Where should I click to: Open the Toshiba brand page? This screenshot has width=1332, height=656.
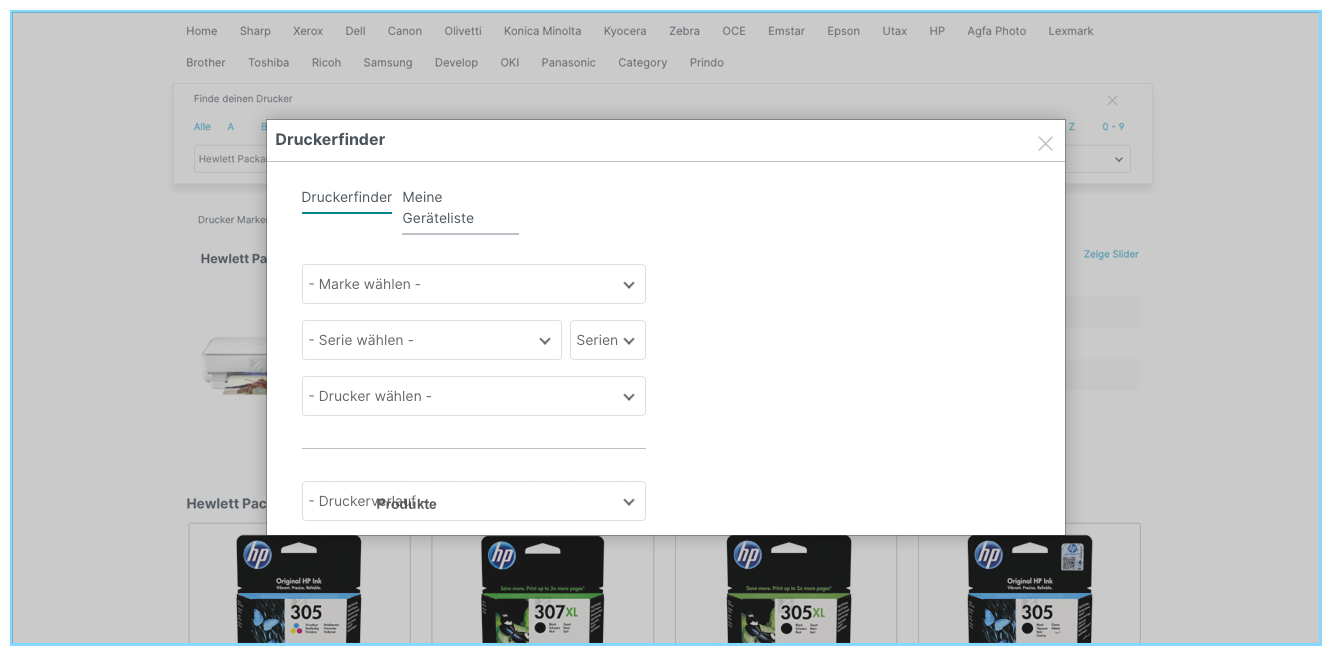tap(269, 62)
